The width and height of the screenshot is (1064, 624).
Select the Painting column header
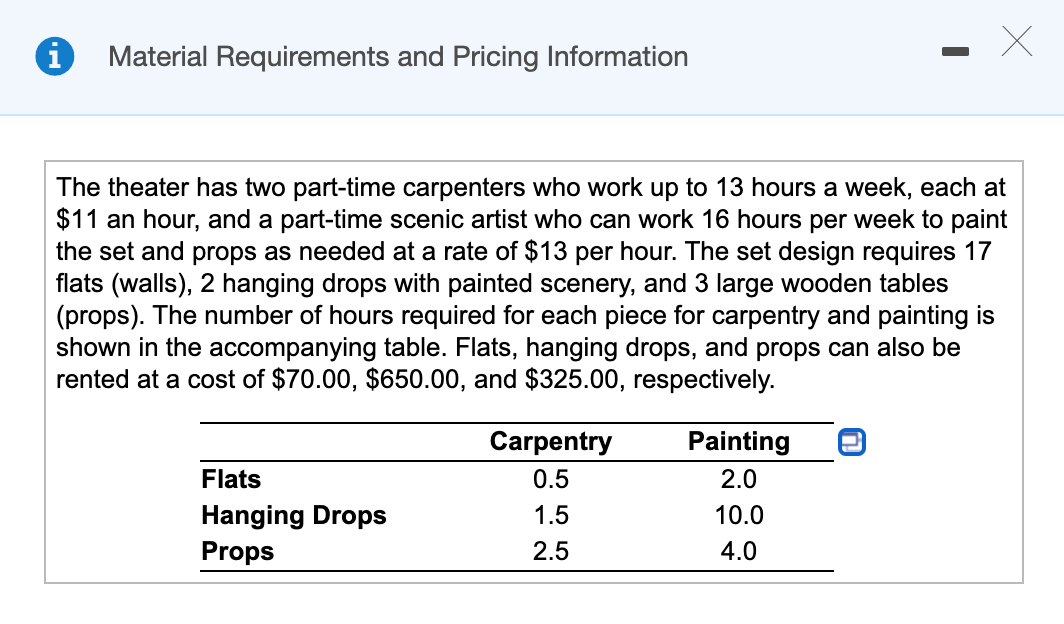click(738, 441)
